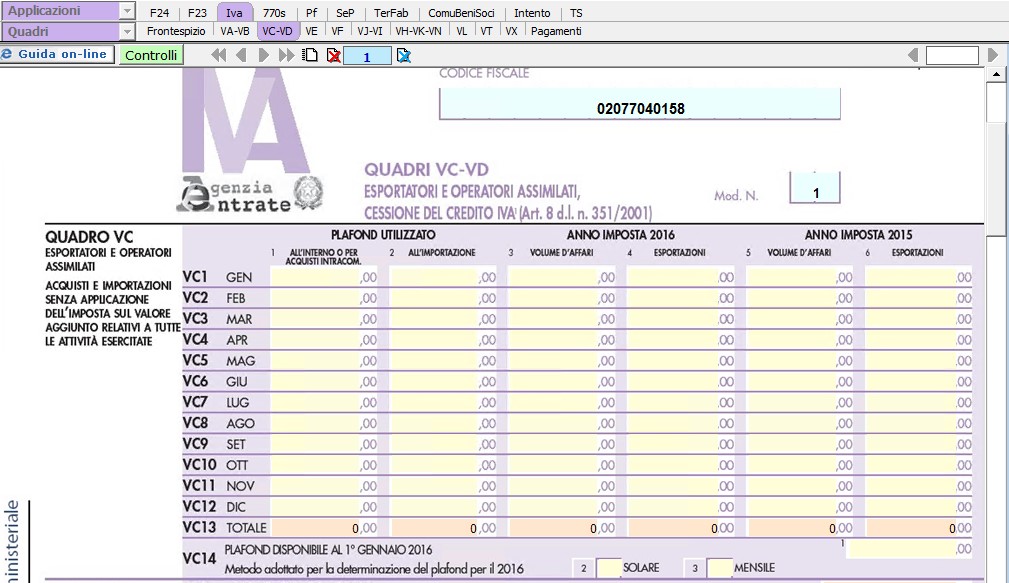Click VC1 GEN all'interno plafond field
The image size is (1009, 583).
coord(324,277)
